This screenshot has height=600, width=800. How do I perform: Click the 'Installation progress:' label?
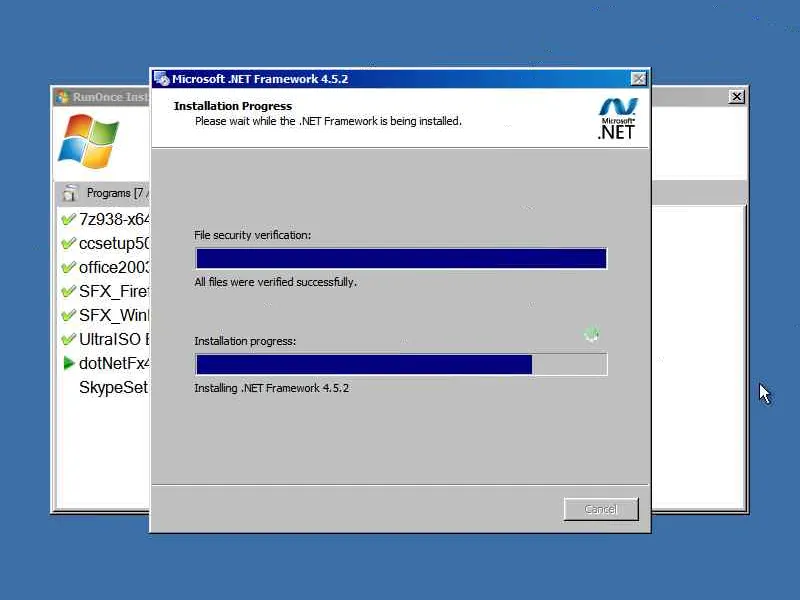pyautogui.click(x=245, y=341)
